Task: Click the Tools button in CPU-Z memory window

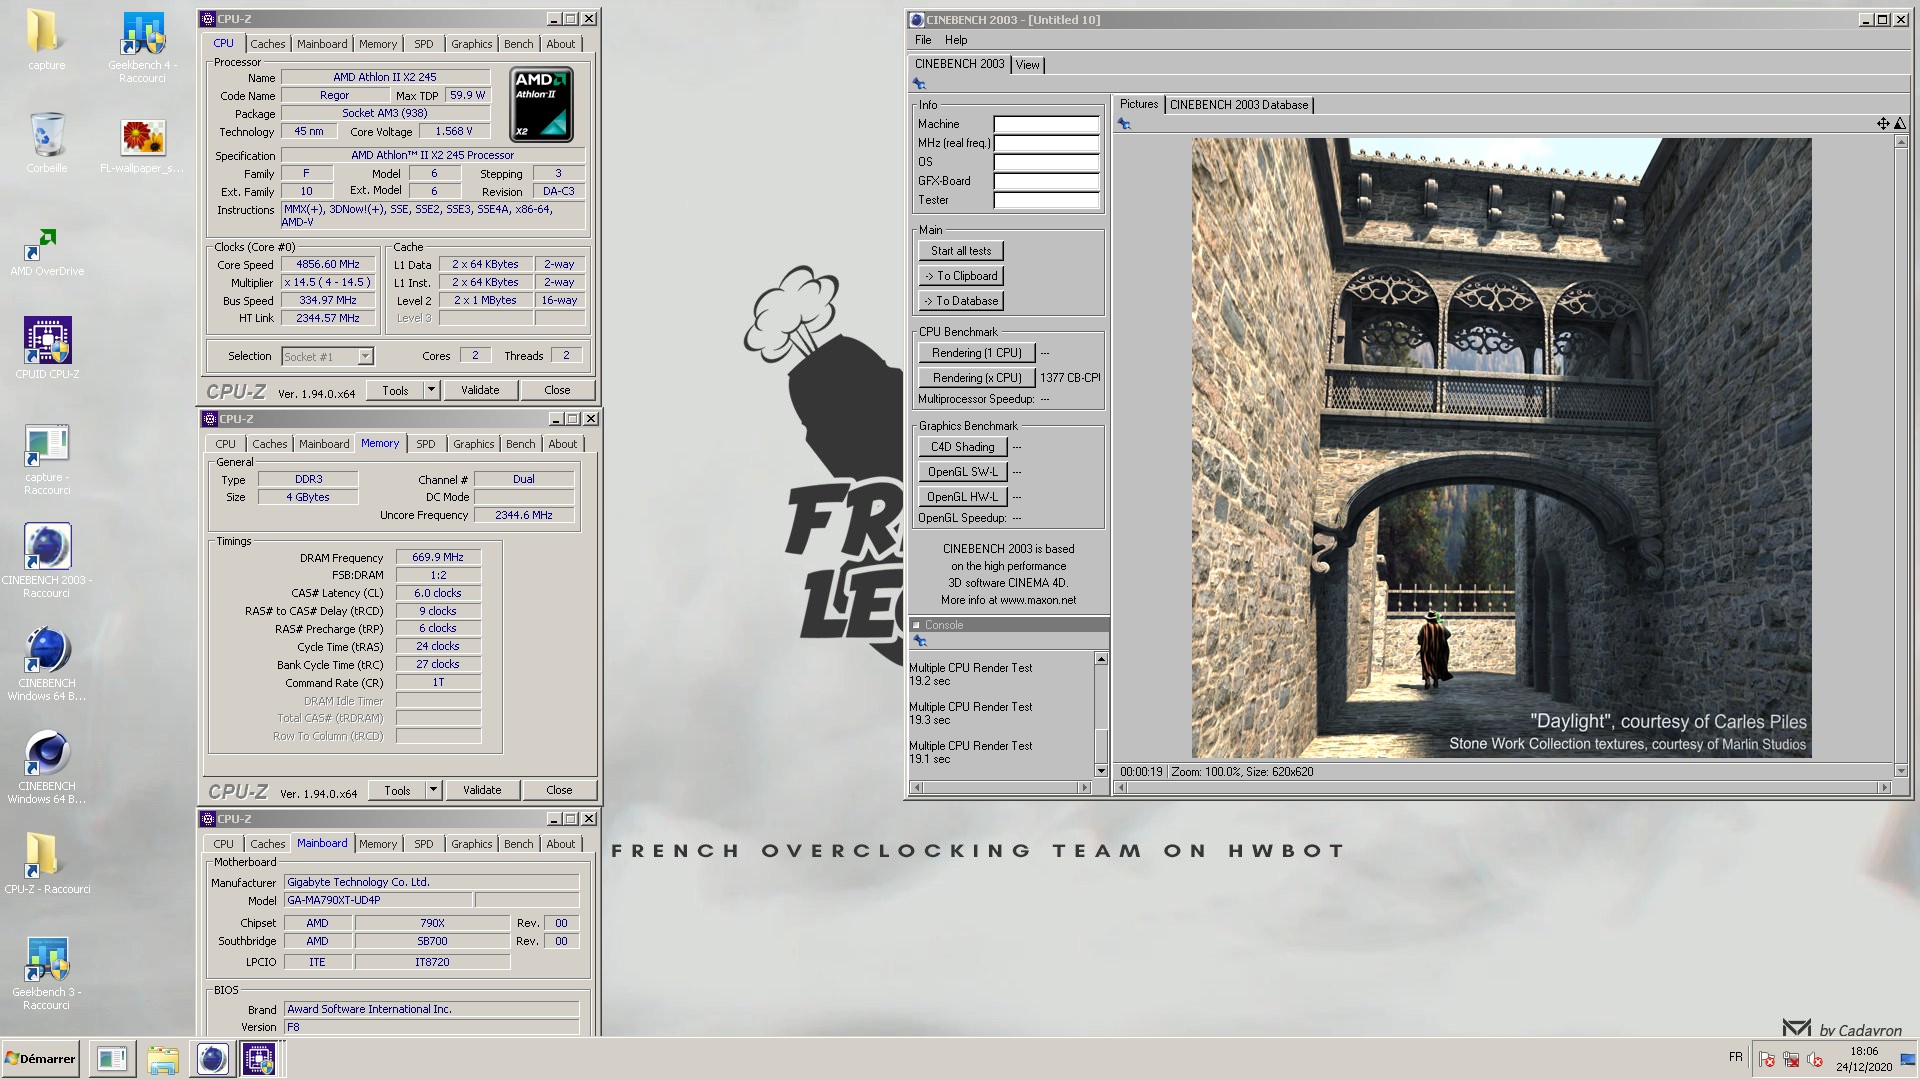Action: coord(397,790)
